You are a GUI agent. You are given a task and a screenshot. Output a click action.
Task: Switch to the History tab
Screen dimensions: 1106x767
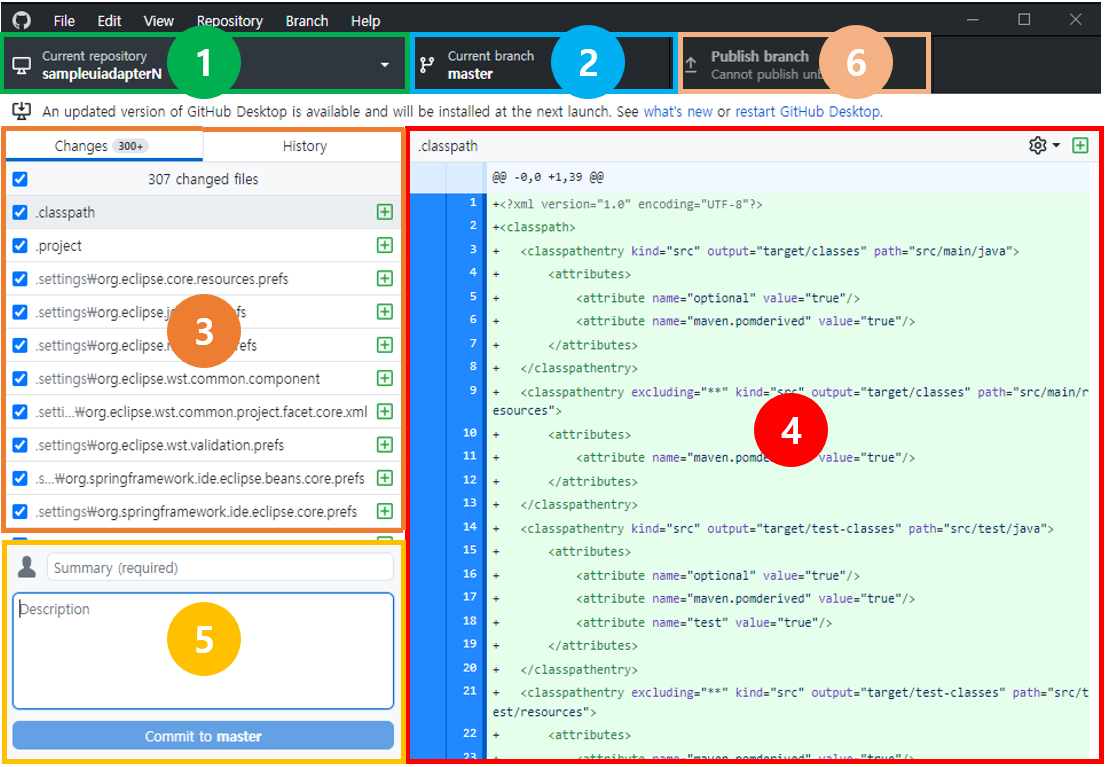tap(304, 146)
